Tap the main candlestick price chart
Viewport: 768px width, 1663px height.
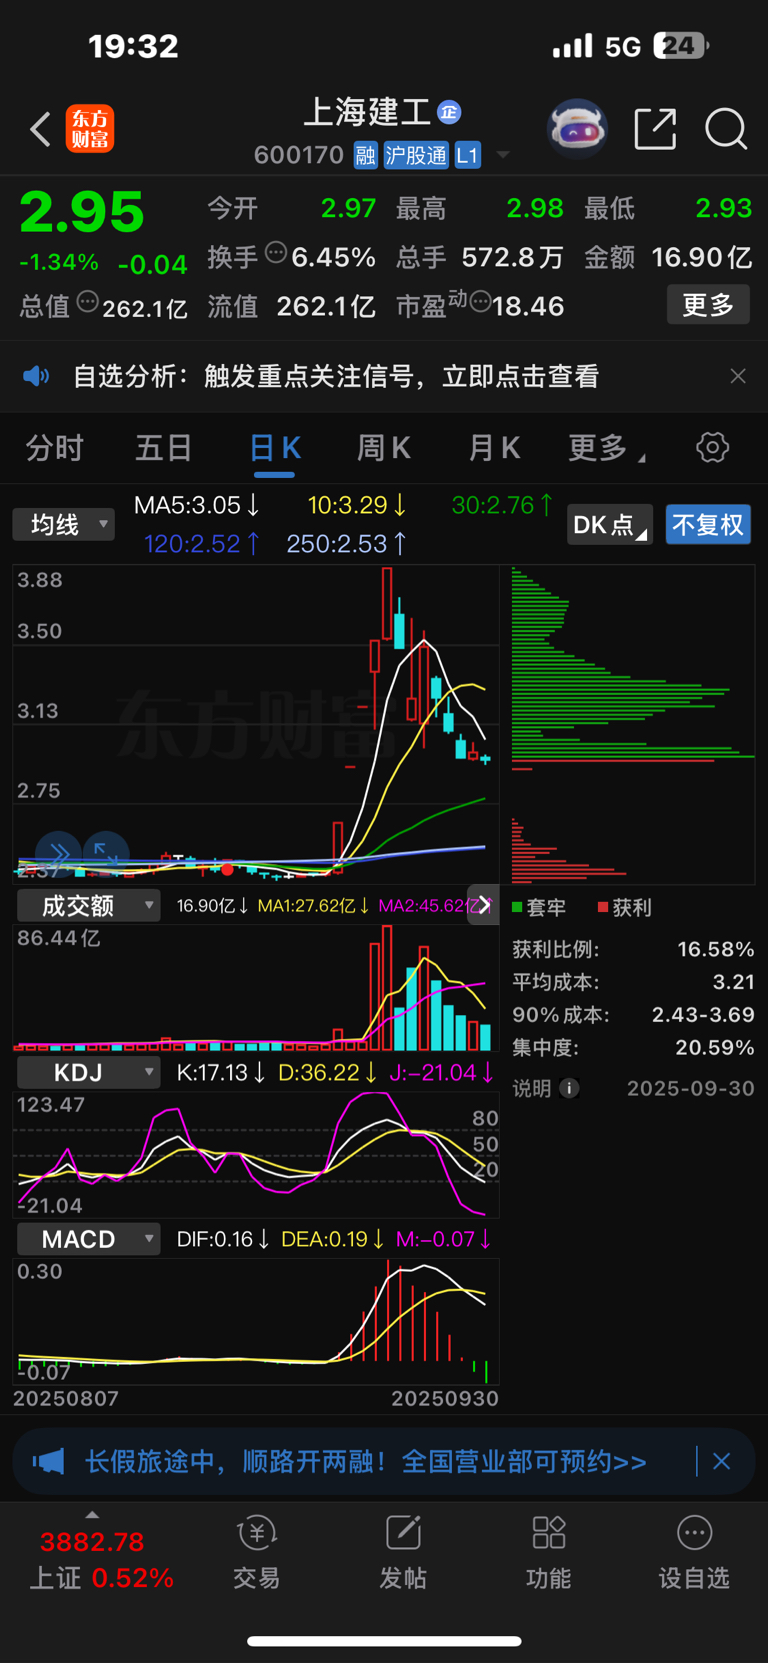[x=256, y=724]
